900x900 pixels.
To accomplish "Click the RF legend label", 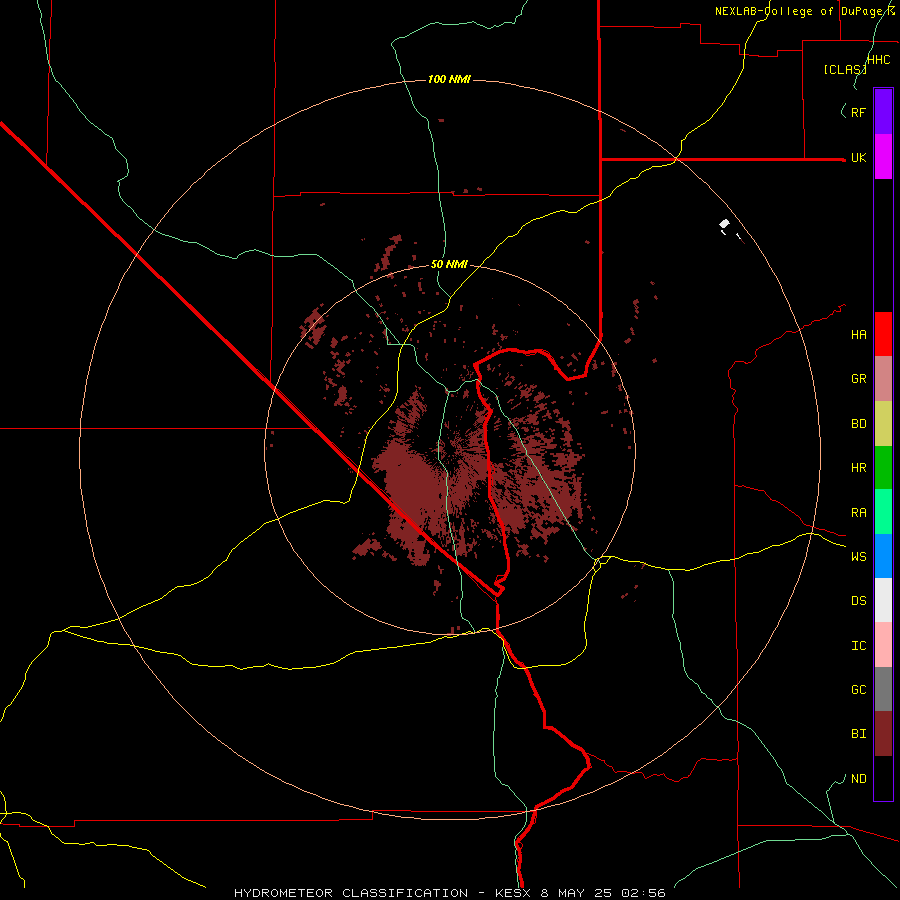I will pos(859,112).
